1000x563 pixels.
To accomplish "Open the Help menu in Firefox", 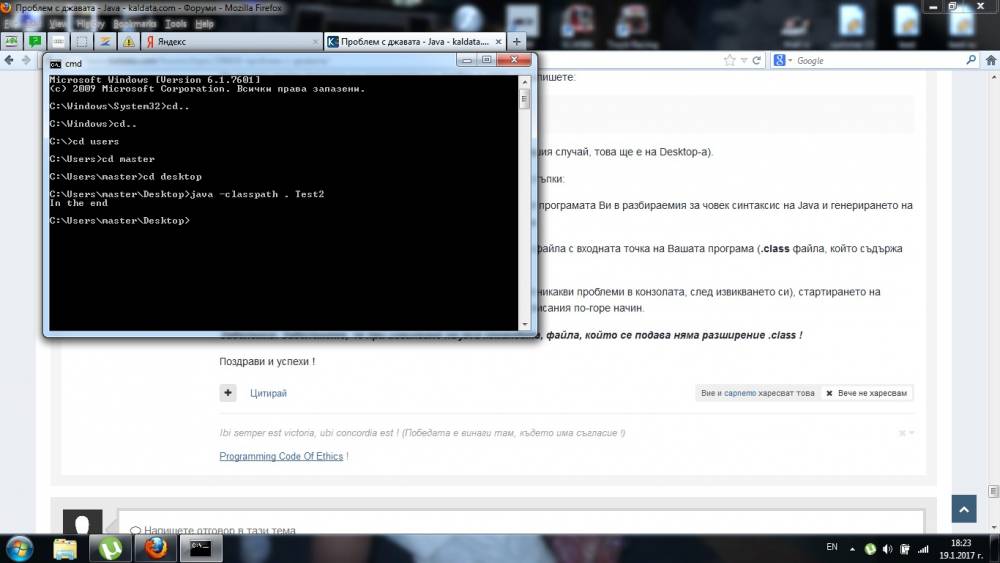I will click(x=204, y=24).
